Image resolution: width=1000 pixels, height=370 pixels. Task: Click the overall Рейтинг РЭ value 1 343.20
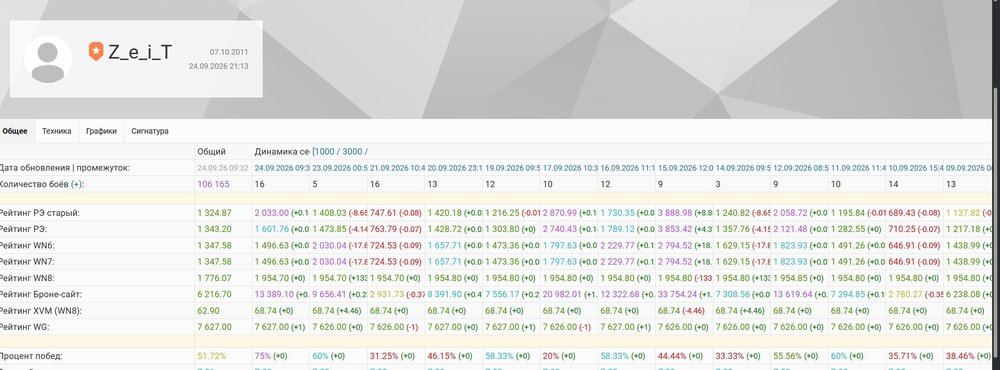(x=214, y=229)
